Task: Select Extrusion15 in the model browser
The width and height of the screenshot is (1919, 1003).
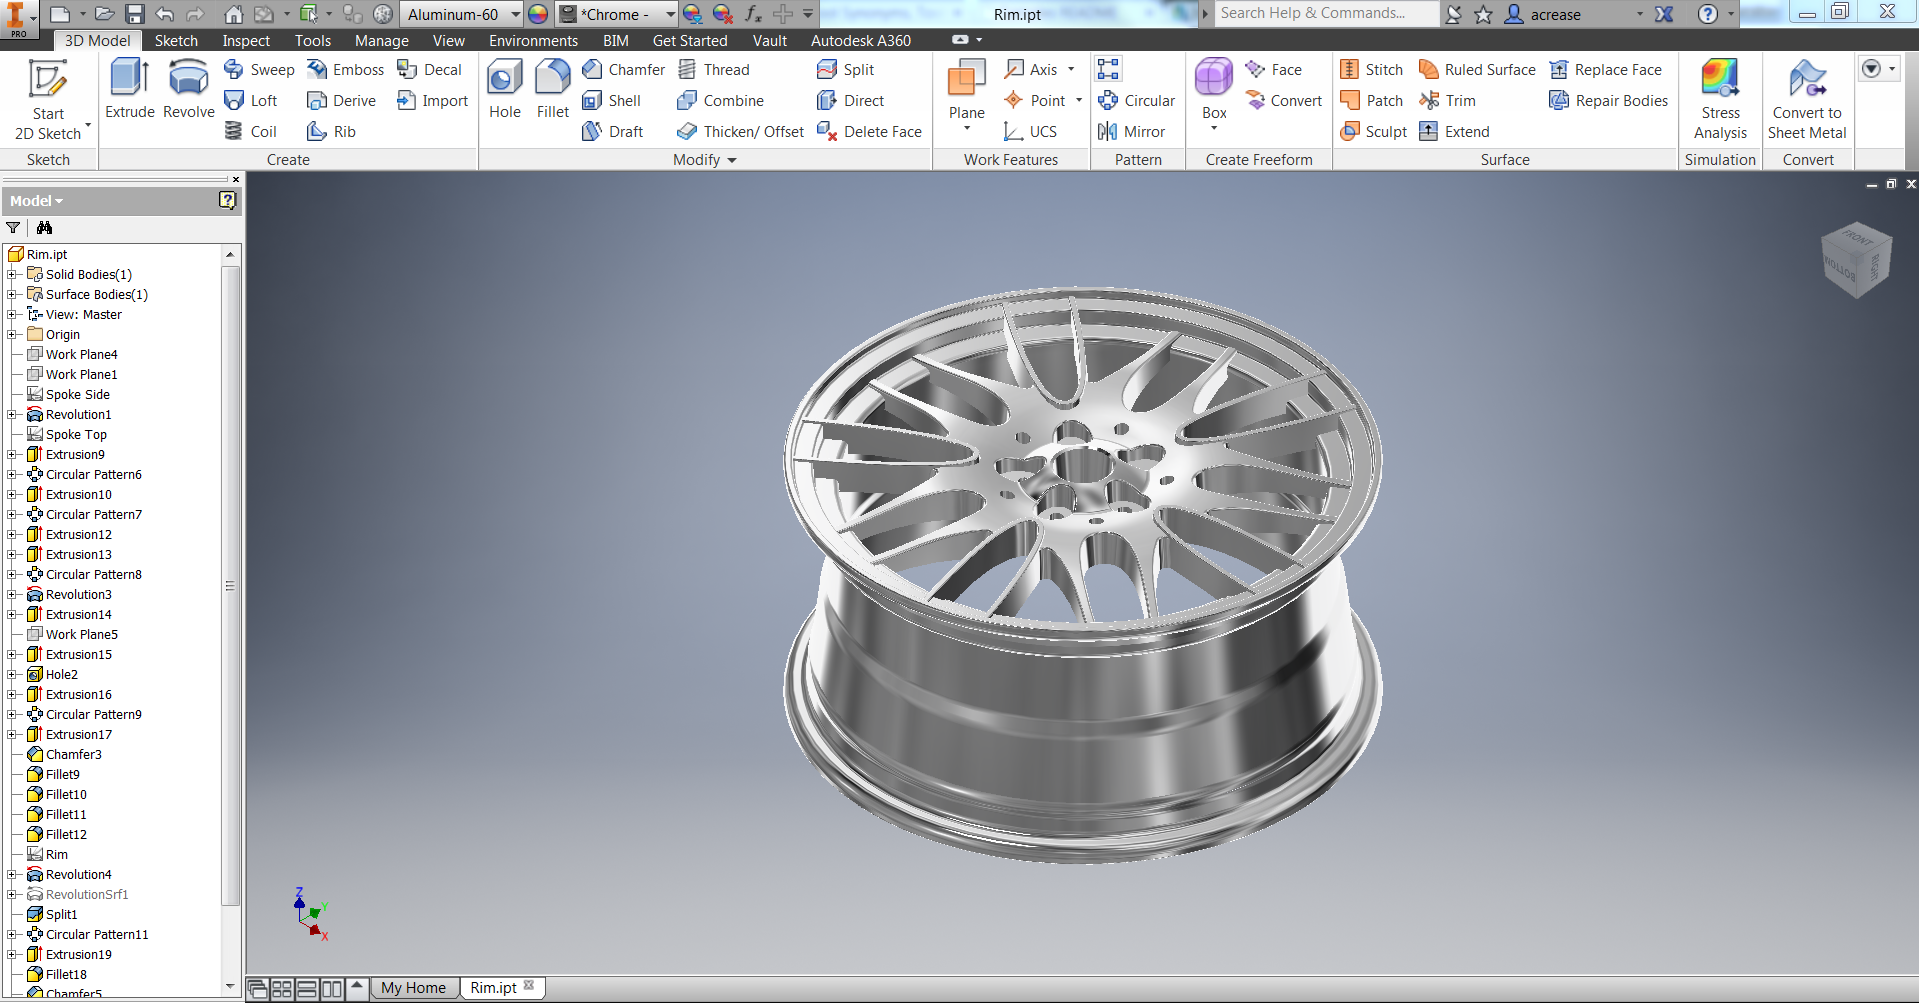Action: point(80,654)
